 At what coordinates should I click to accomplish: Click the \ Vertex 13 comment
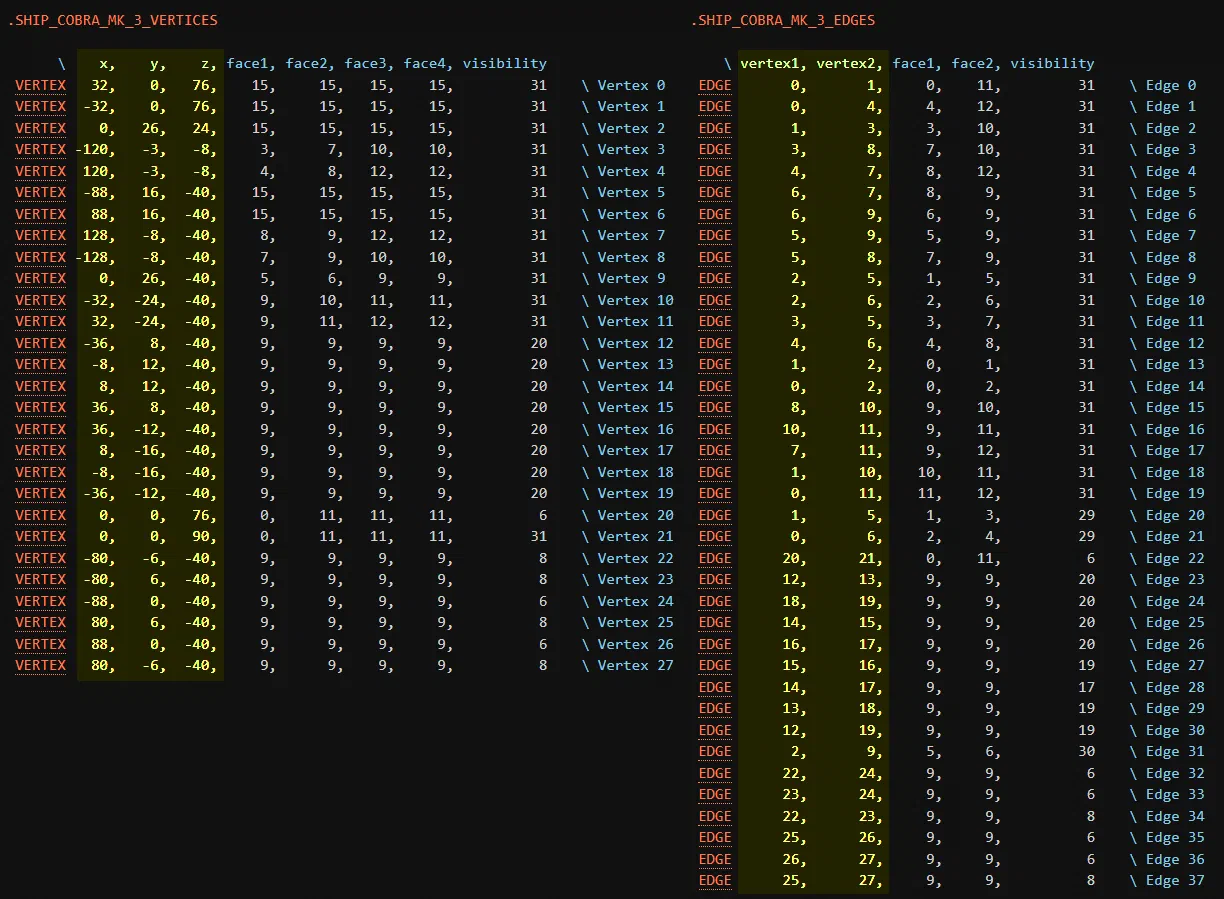click(x=628, y=365)
